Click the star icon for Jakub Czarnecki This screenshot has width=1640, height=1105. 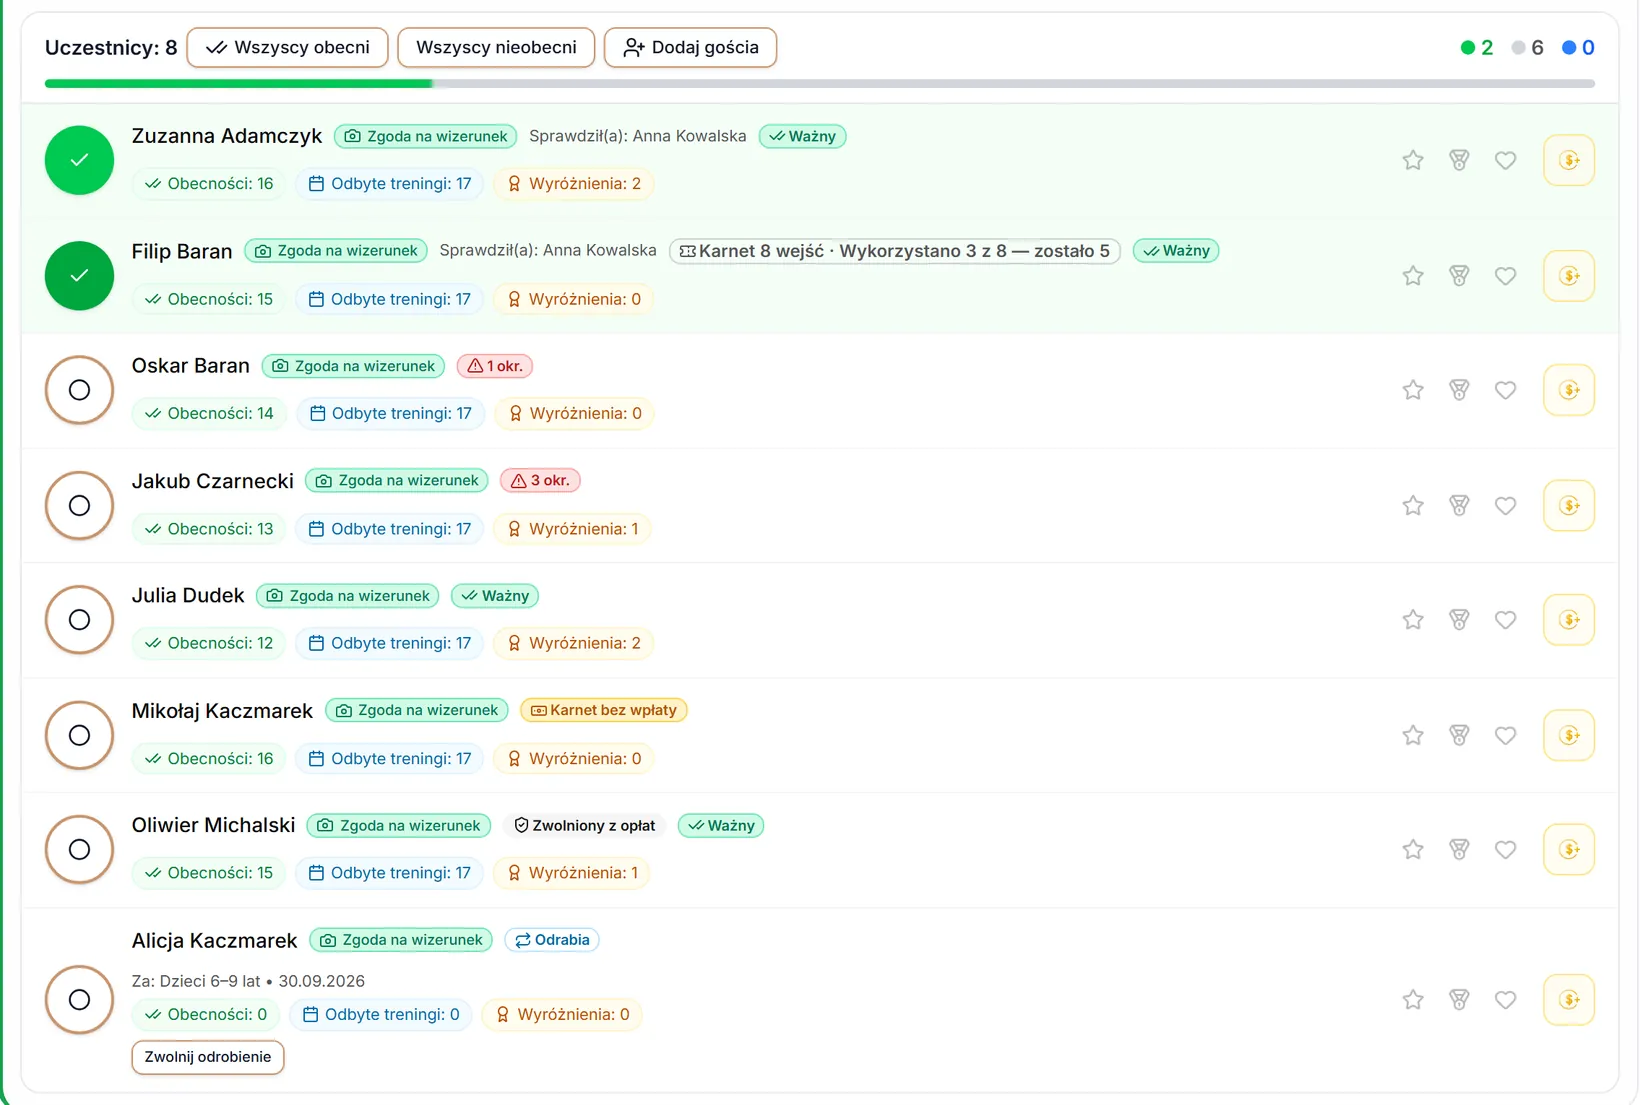(1412, 505)
